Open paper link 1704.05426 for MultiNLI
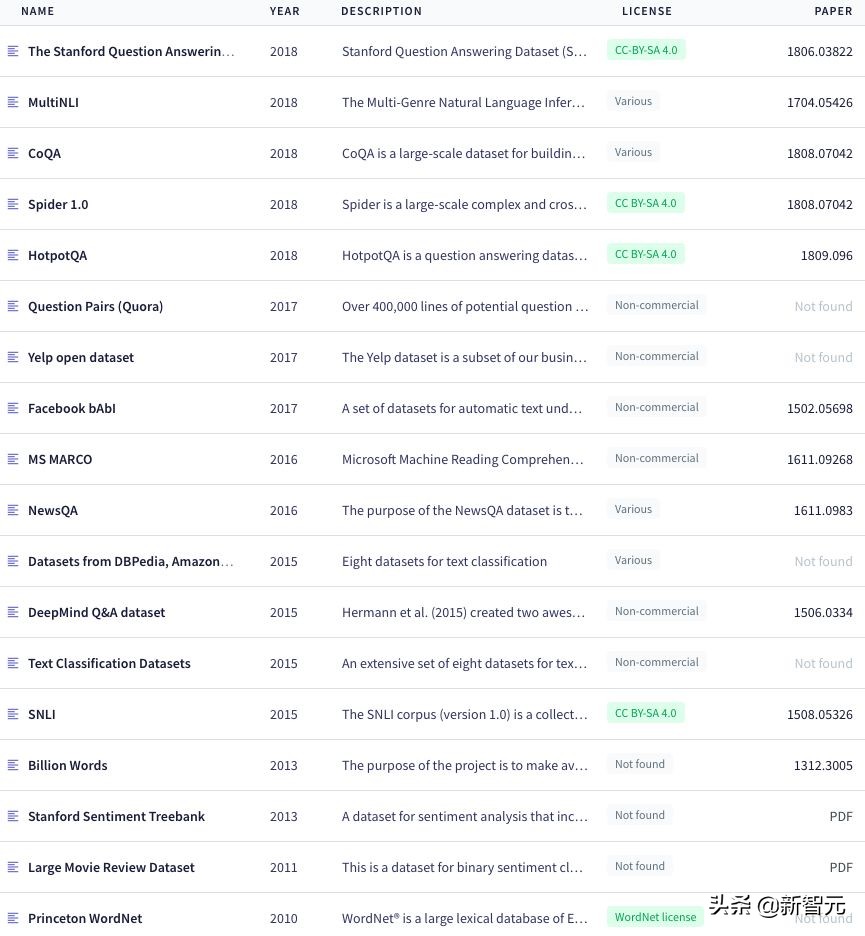Screen dimensions: 865x936 (x=820, y=102)
